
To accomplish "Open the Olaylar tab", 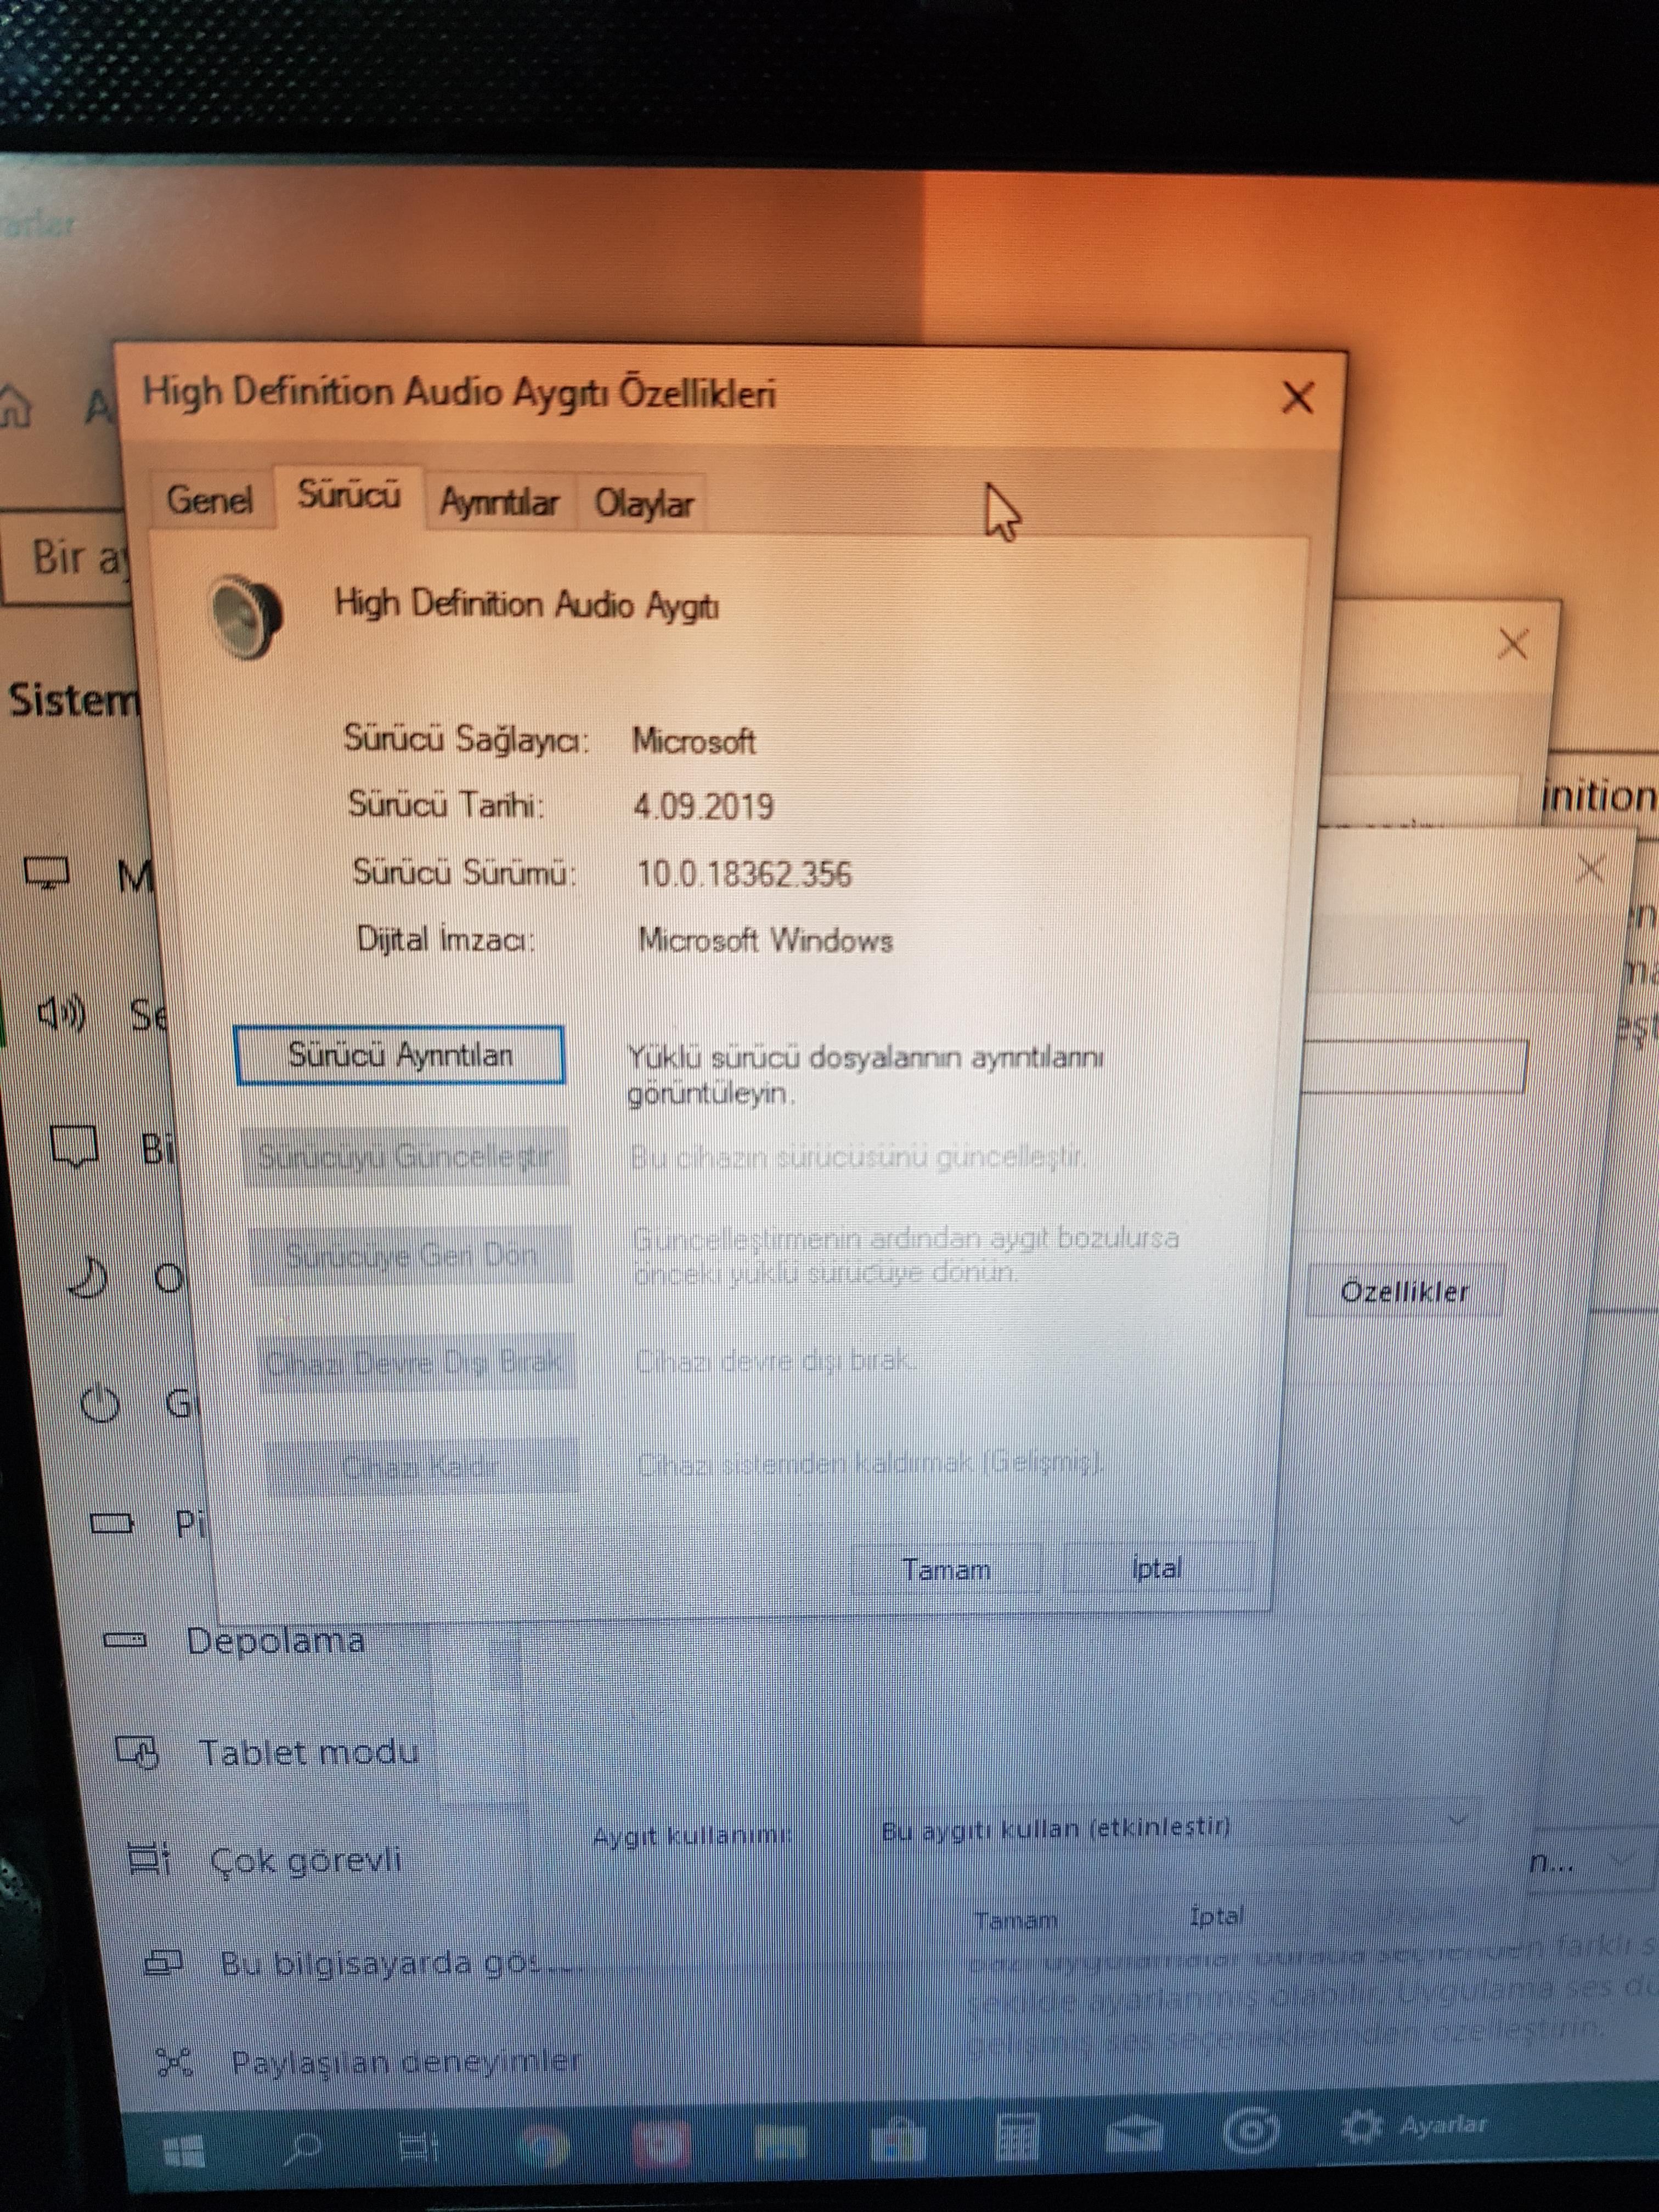I will click(643, 503).
